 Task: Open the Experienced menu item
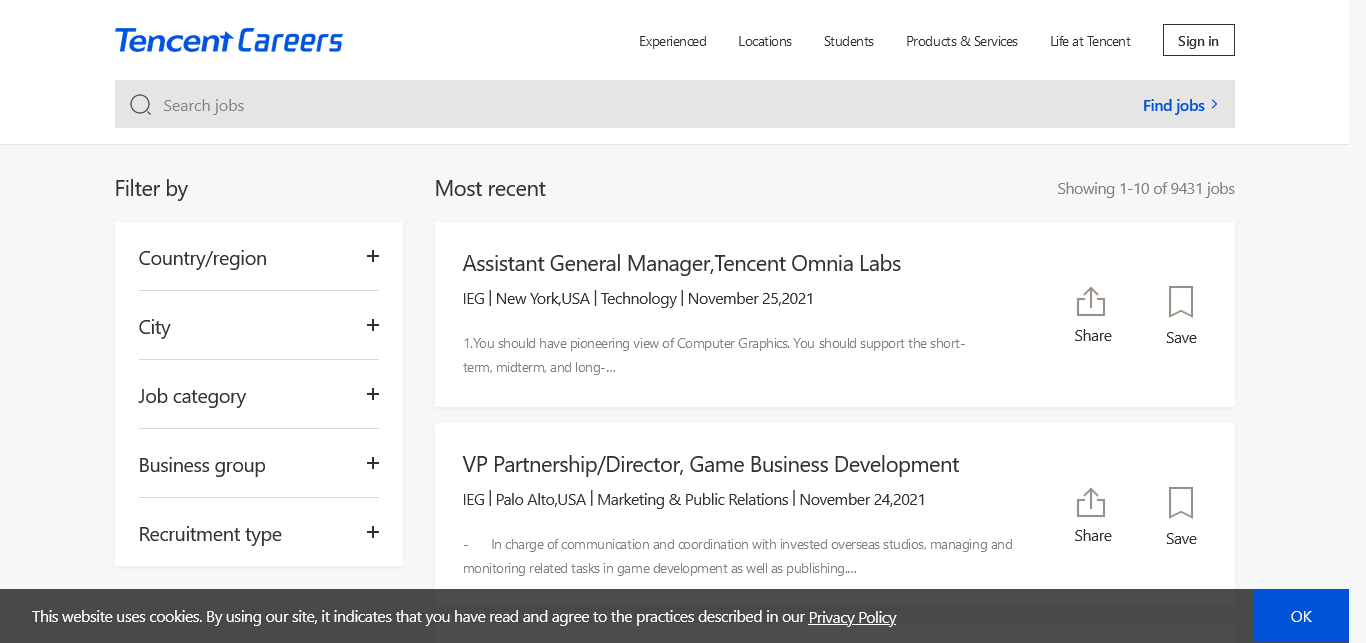tap(672, 41)
